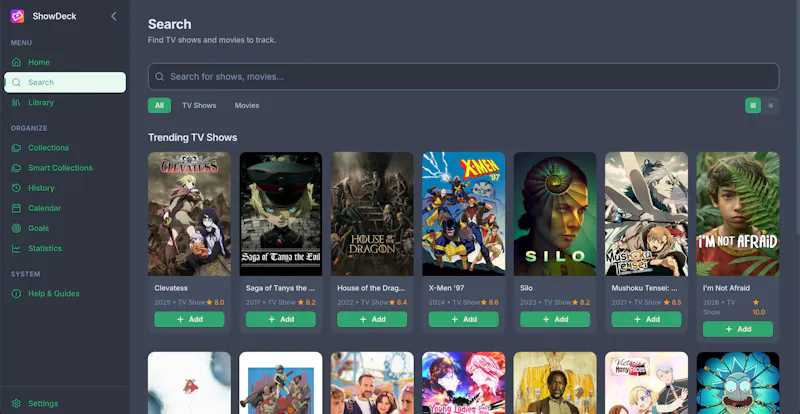Click the I'm Not Afraid title text

point(726,288)
